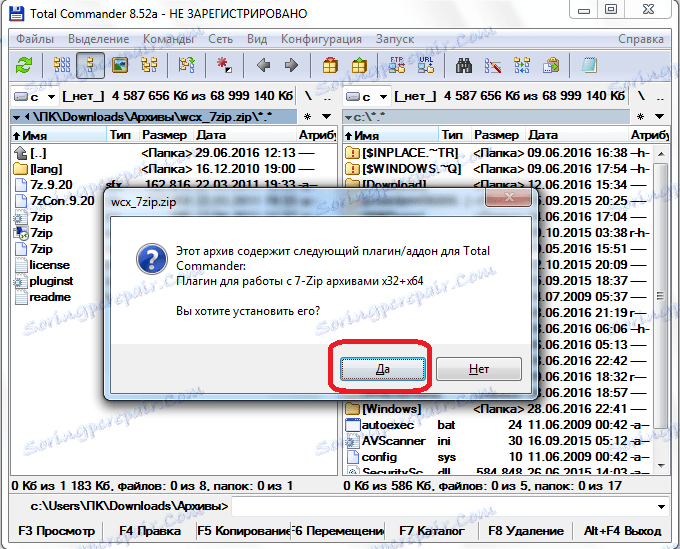Open the command line history dropdown
680x549 pixels.
point(661,507)
